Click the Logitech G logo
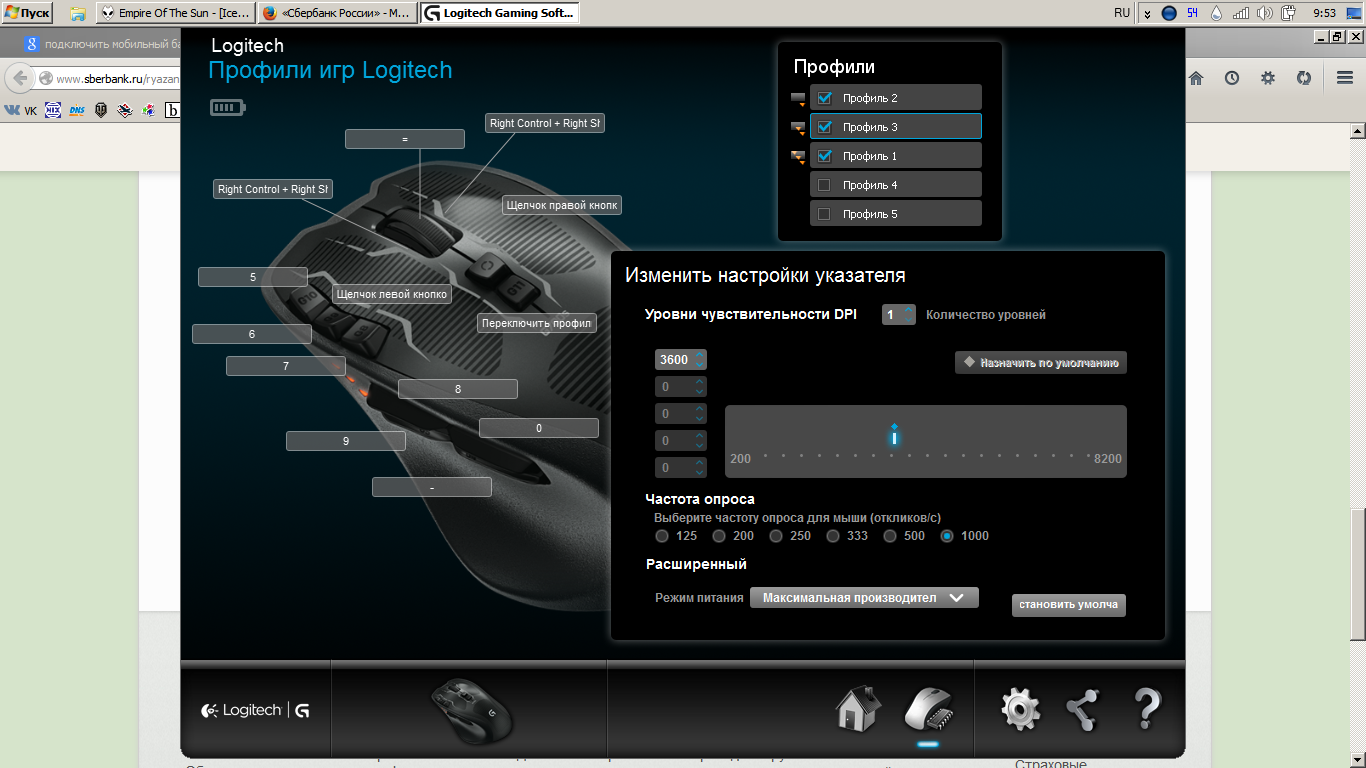The image size is (1366, 768). click(255, 710)
